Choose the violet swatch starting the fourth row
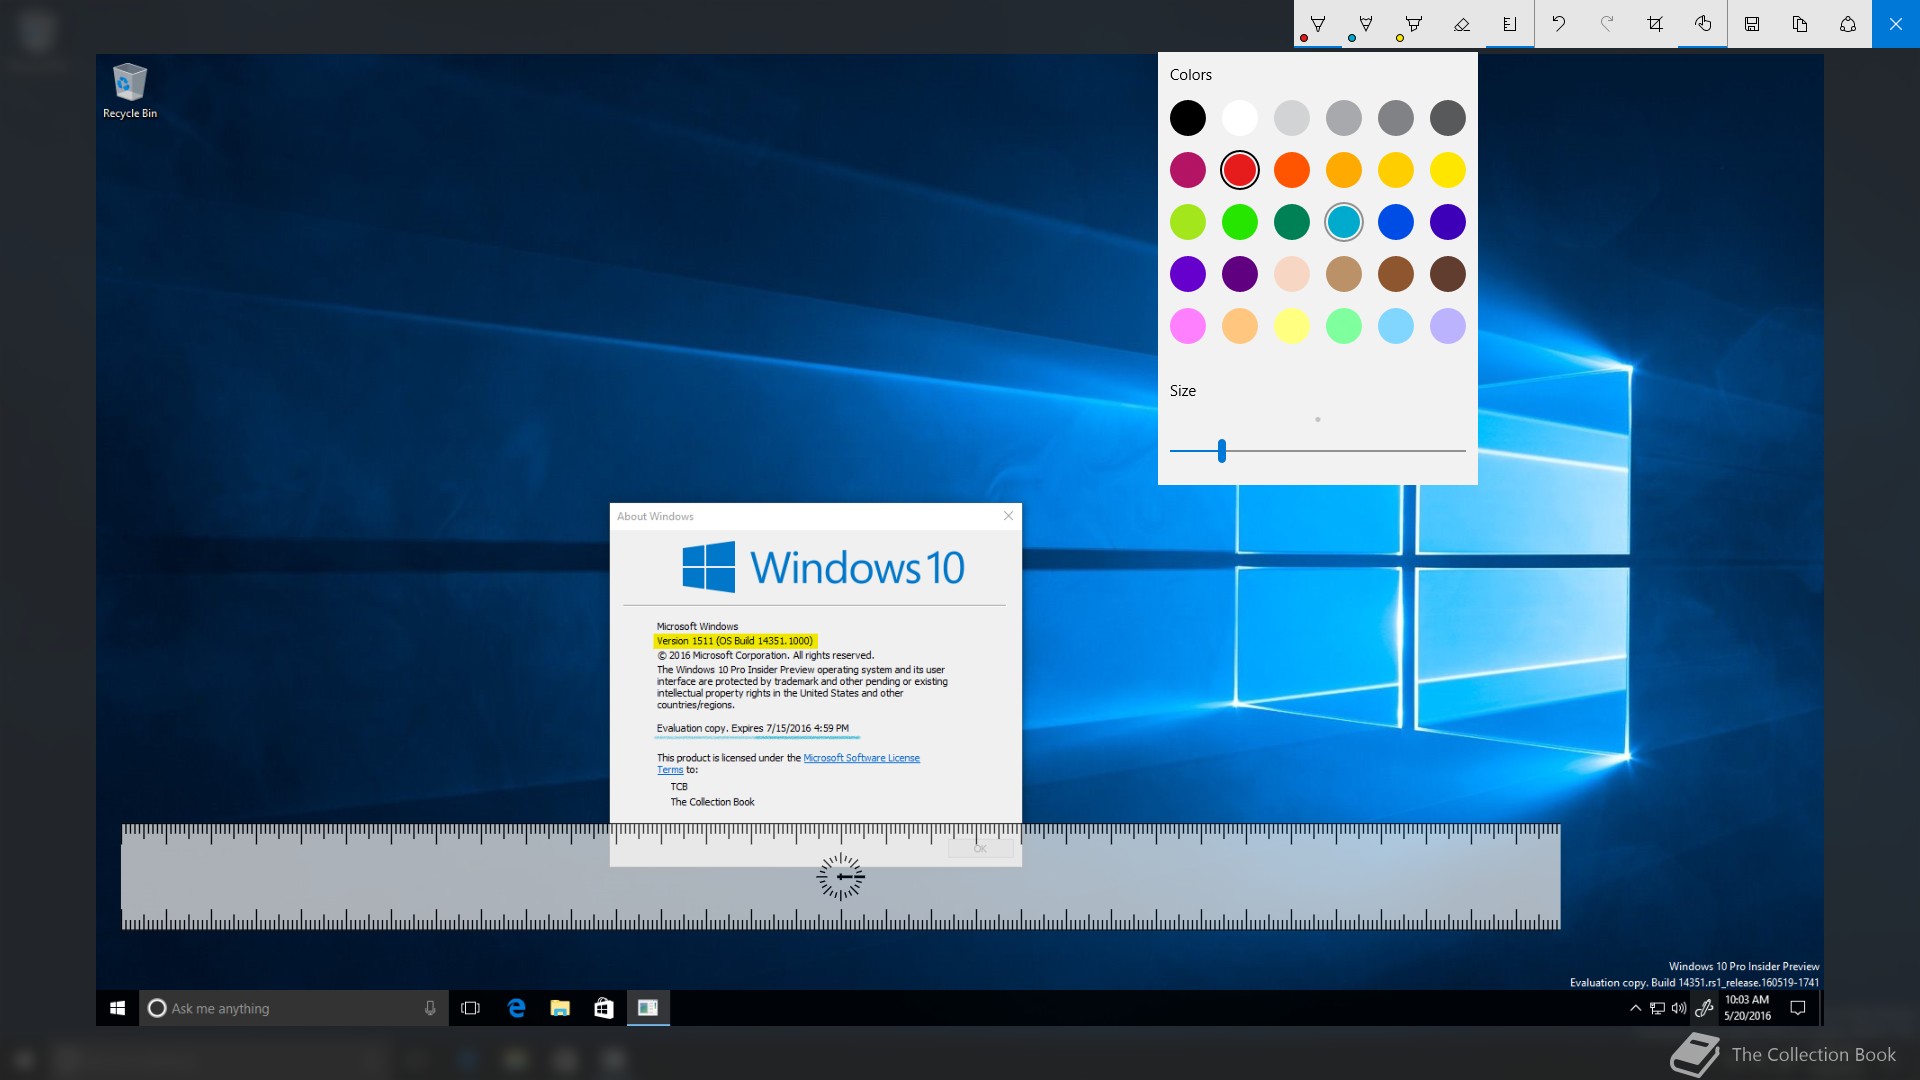 (x=1188, y=274)
